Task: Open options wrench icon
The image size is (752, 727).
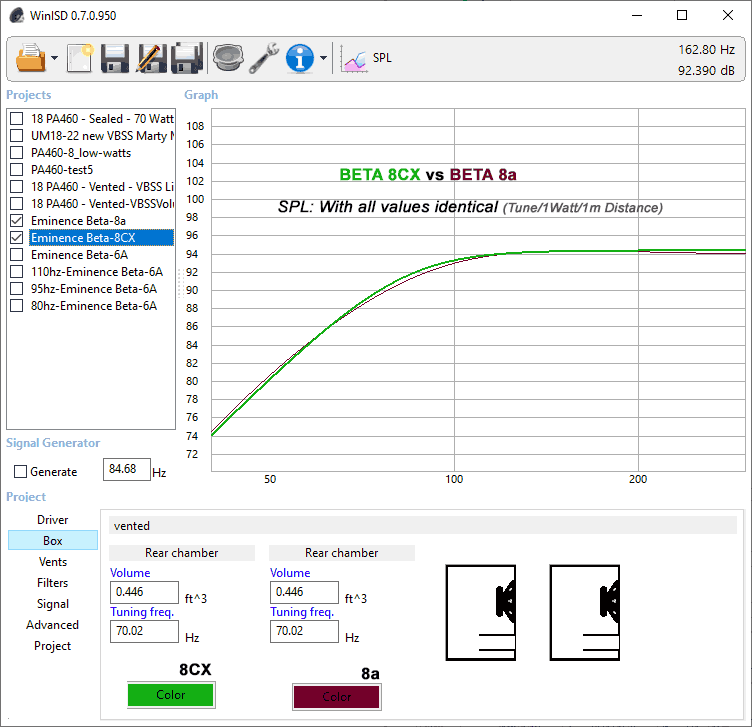Action: tap(264, 58)
